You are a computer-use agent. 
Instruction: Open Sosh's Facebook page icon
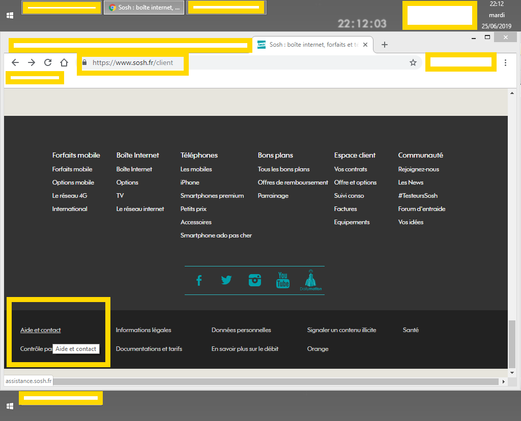(x=199, y=280)
